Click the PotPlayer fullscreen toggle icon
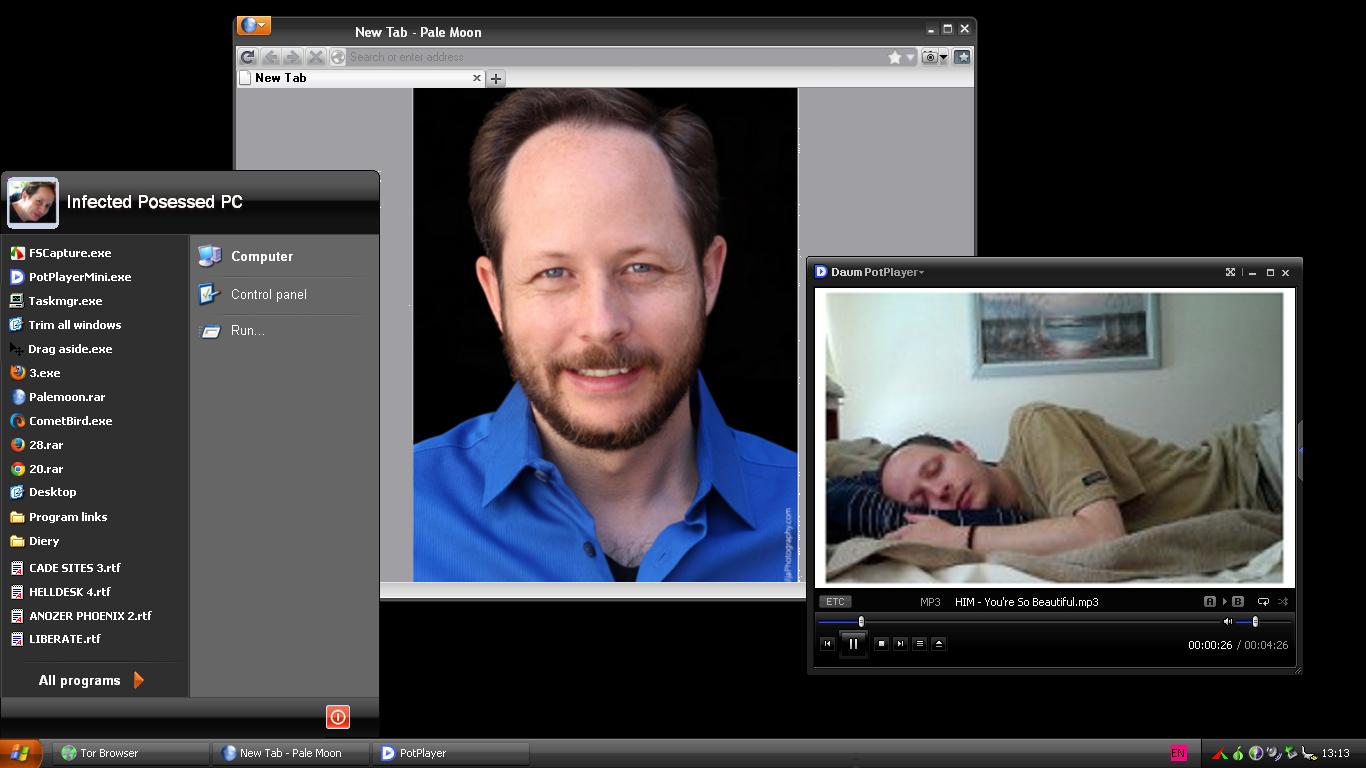This screenshot has width=1366, height=768. coord(1230,272)
